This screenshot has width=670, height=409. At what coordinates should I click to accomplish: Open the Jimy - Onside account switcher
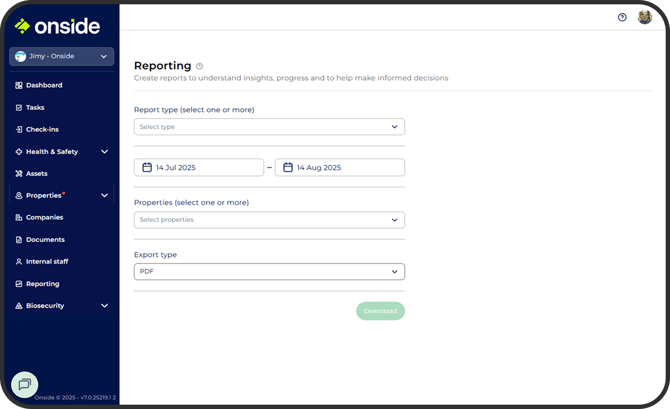tap(62, 56)
